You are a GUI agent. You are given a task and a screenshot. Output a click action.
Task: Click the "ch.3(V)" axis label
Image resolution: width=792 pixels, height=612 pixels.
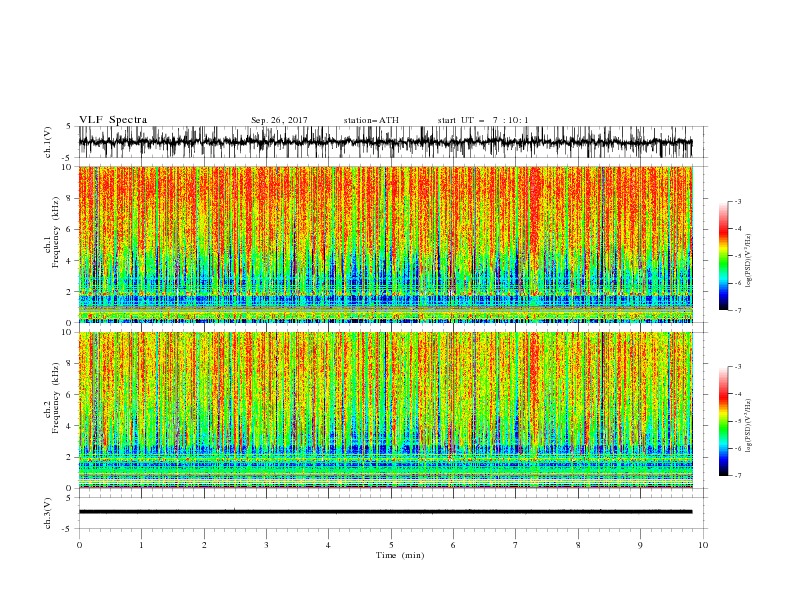pos(48,513)
